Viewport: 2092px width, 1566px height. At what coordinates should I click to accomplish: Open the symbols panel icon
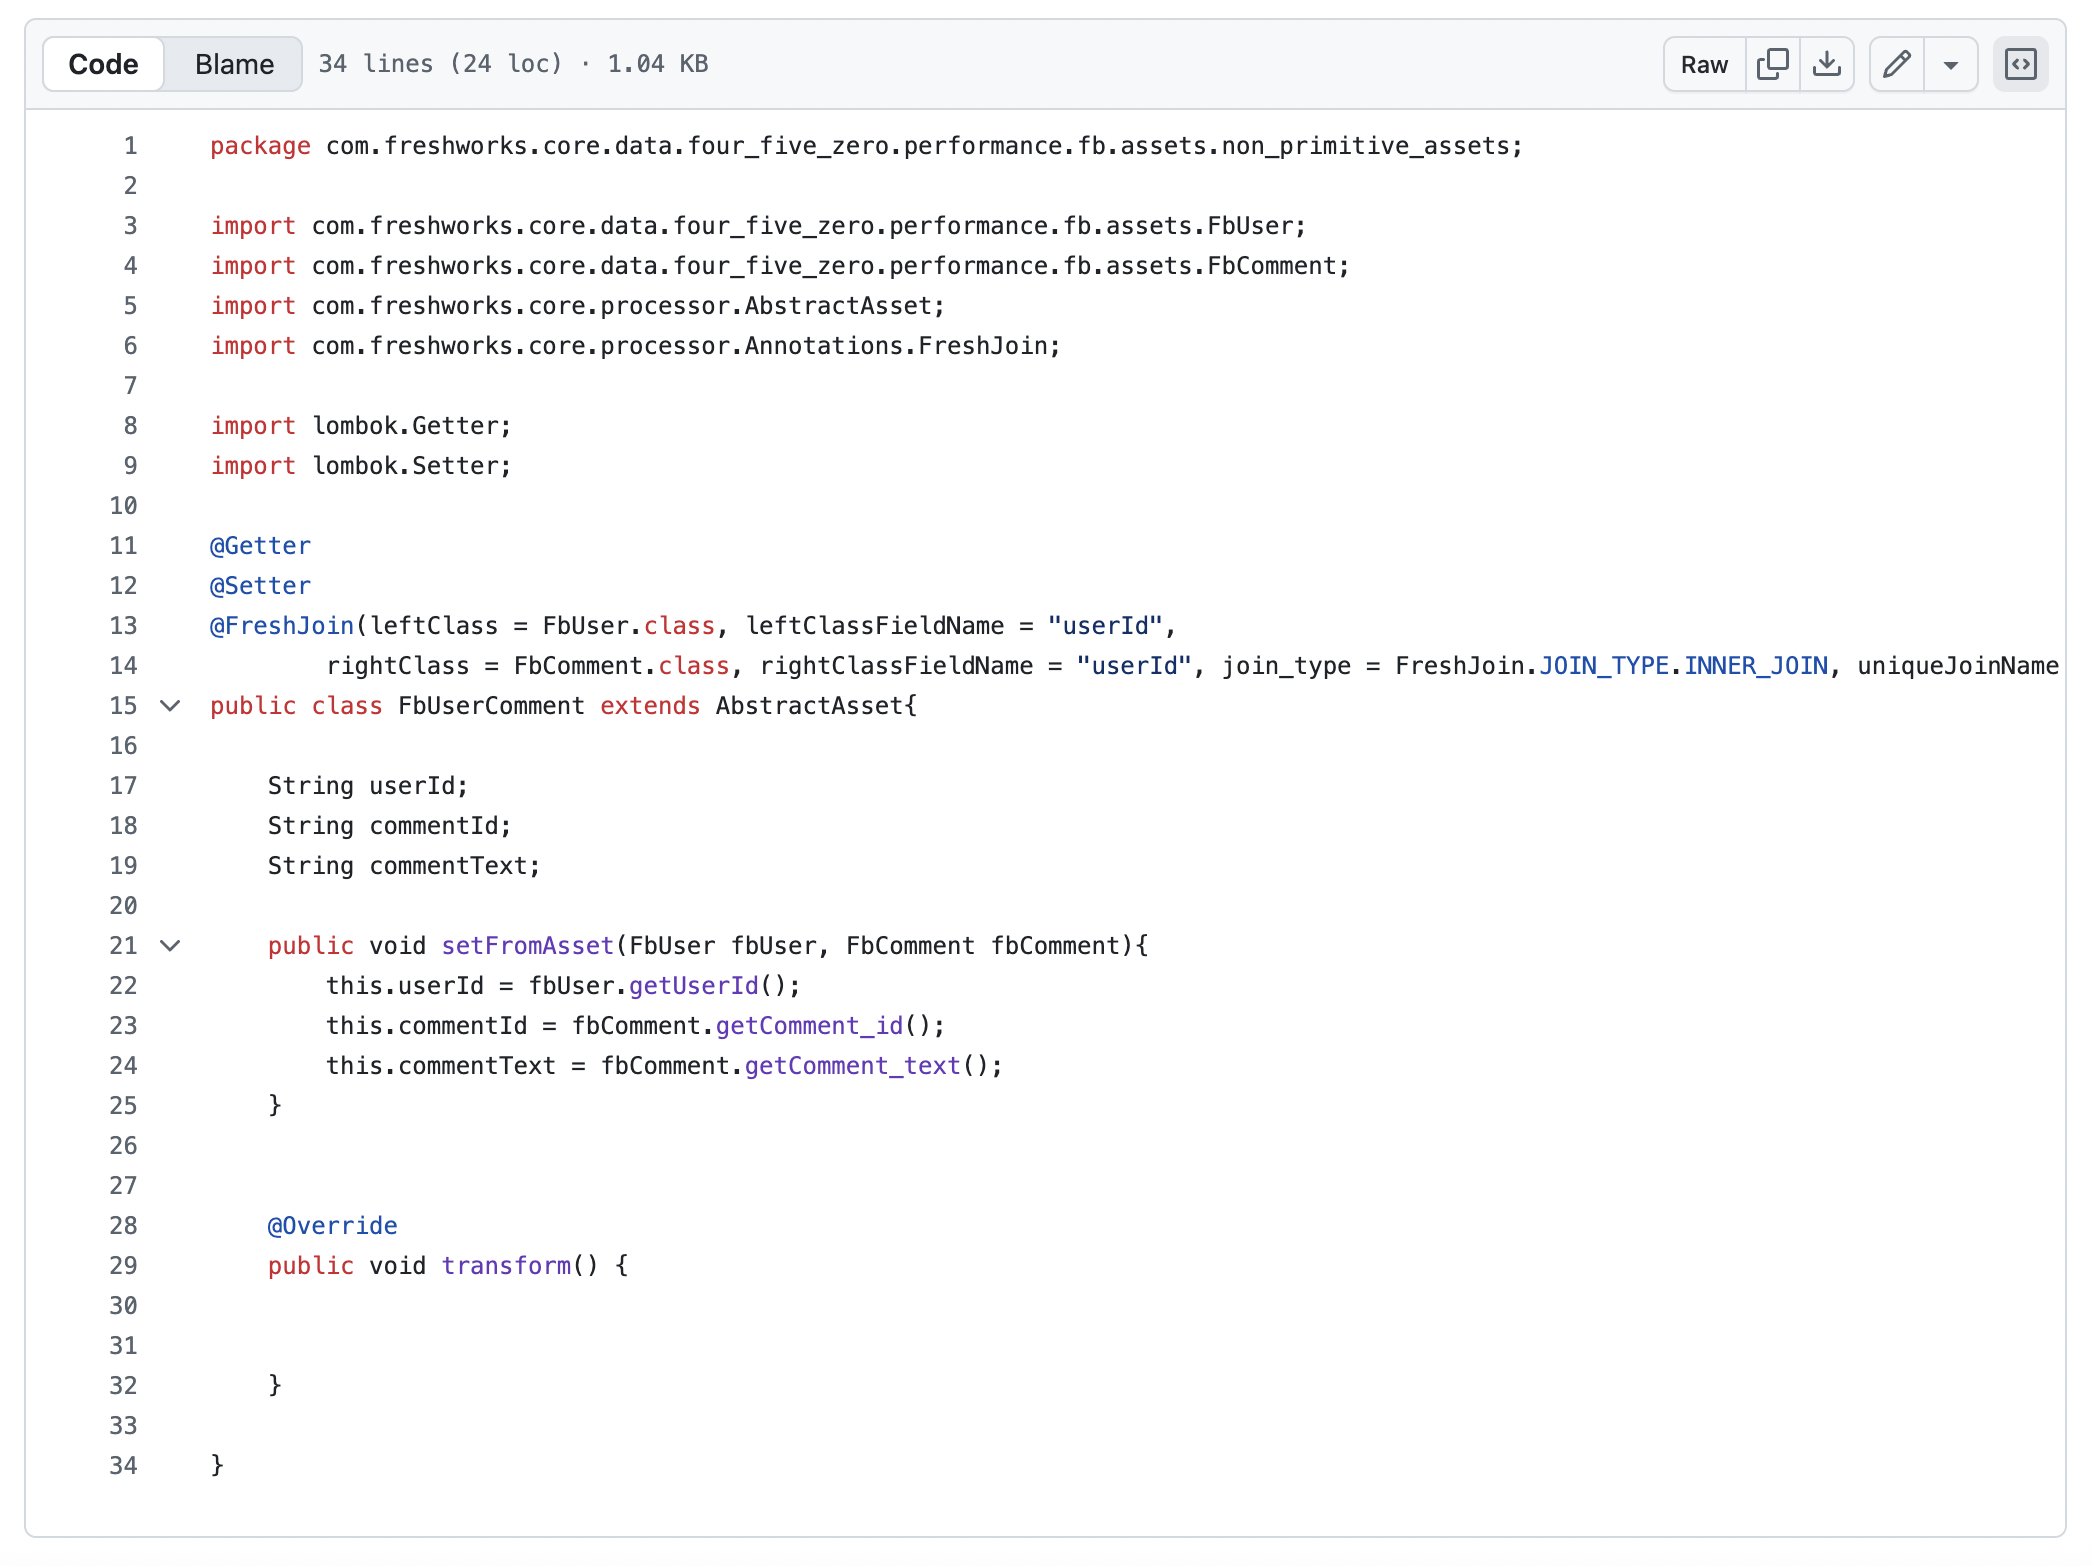pyautogui.click(x=2020, y=64)
